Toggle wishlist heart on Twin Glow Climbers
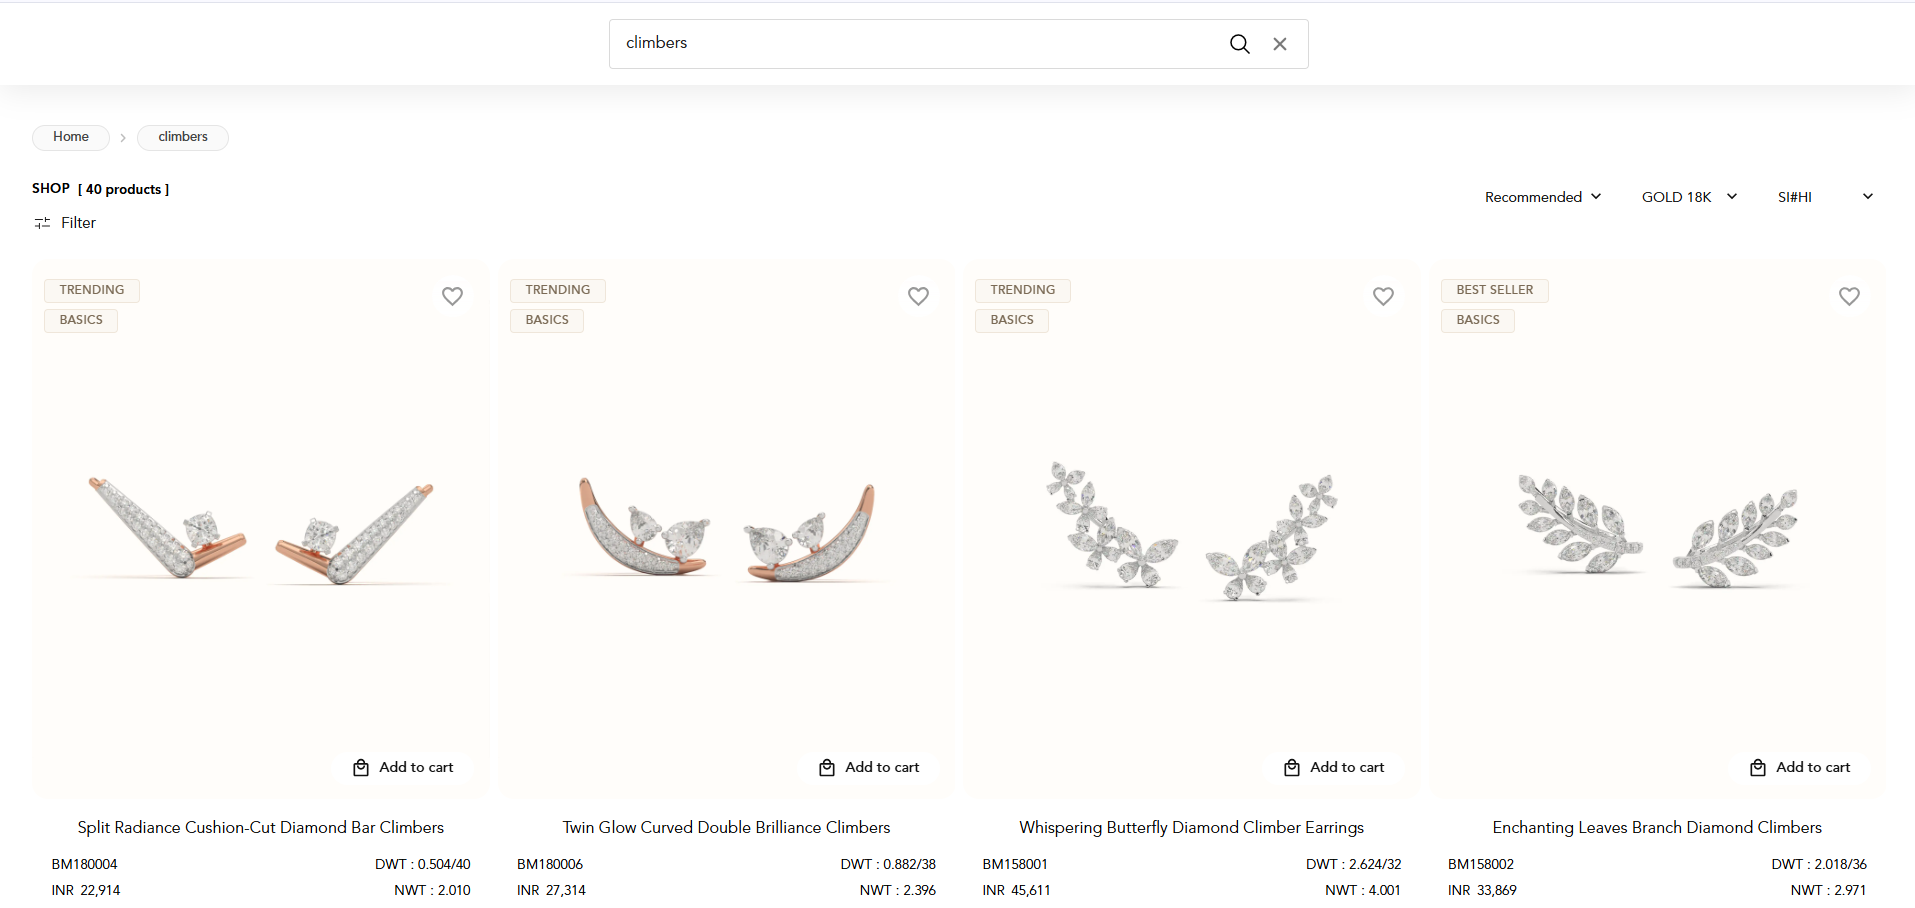 pyautogui.click(x=918, y=296)
